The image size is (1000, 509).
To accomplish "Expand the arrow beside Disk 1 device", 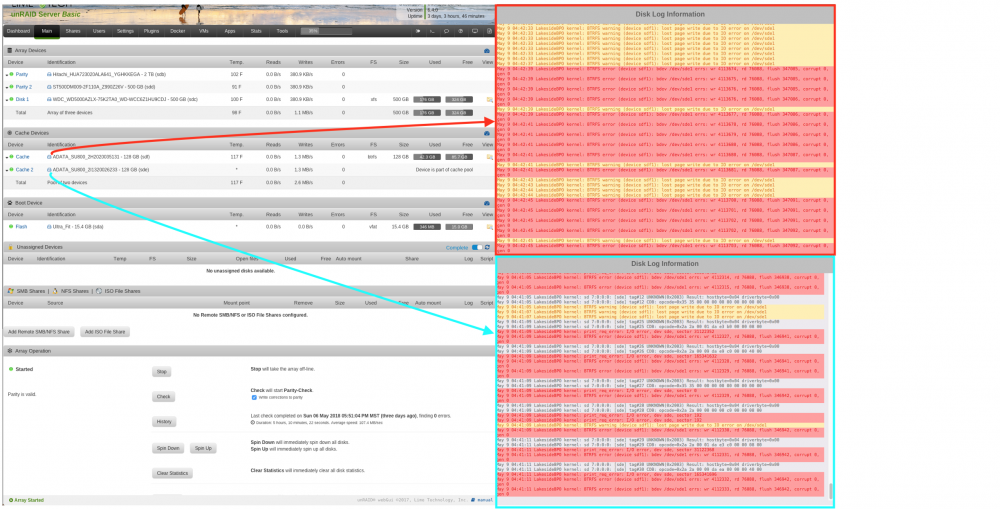I will (x=7, y=100).
